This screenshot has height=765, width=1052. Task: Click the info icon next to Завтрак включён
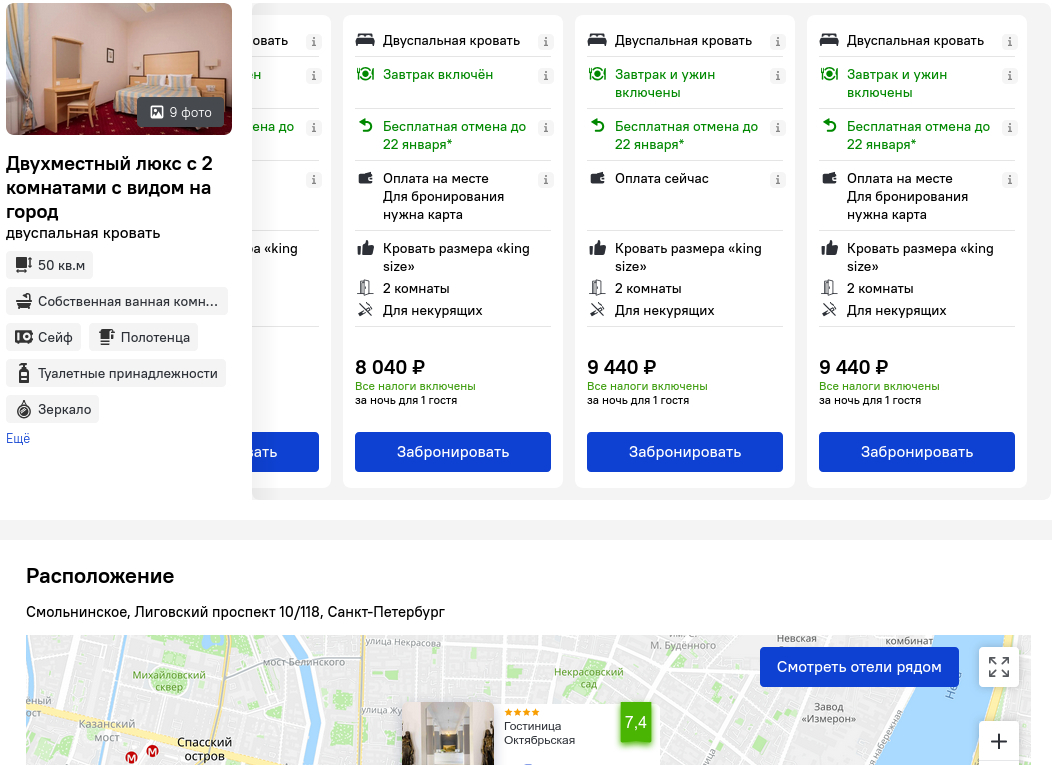[x=546, y=75]
